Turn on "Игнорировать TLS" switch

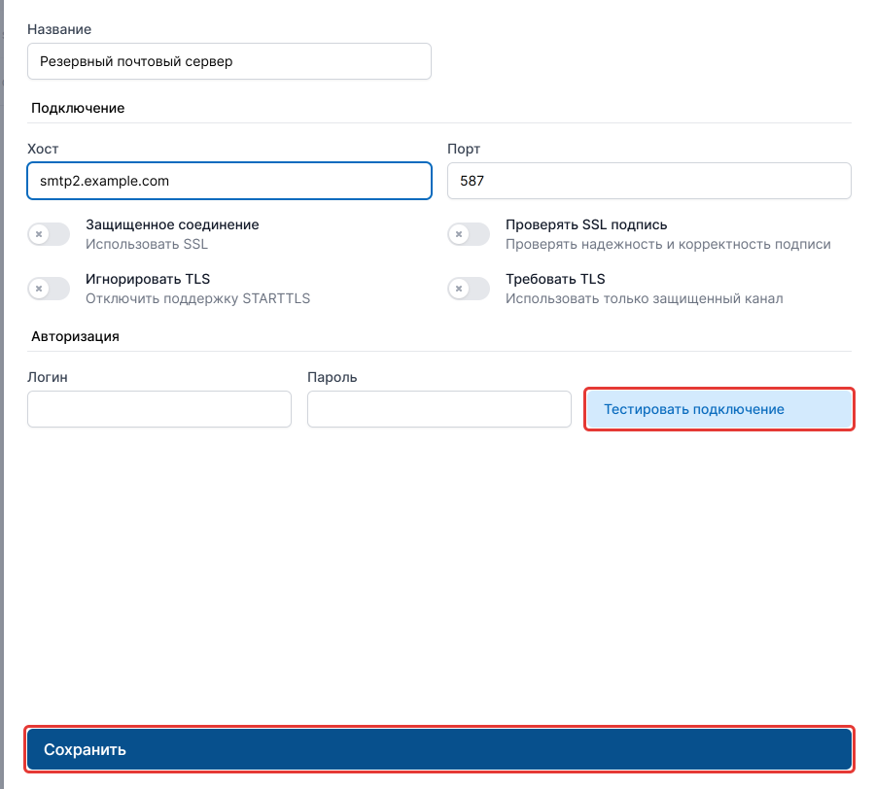pyautogui.click(x=49, y=288)
